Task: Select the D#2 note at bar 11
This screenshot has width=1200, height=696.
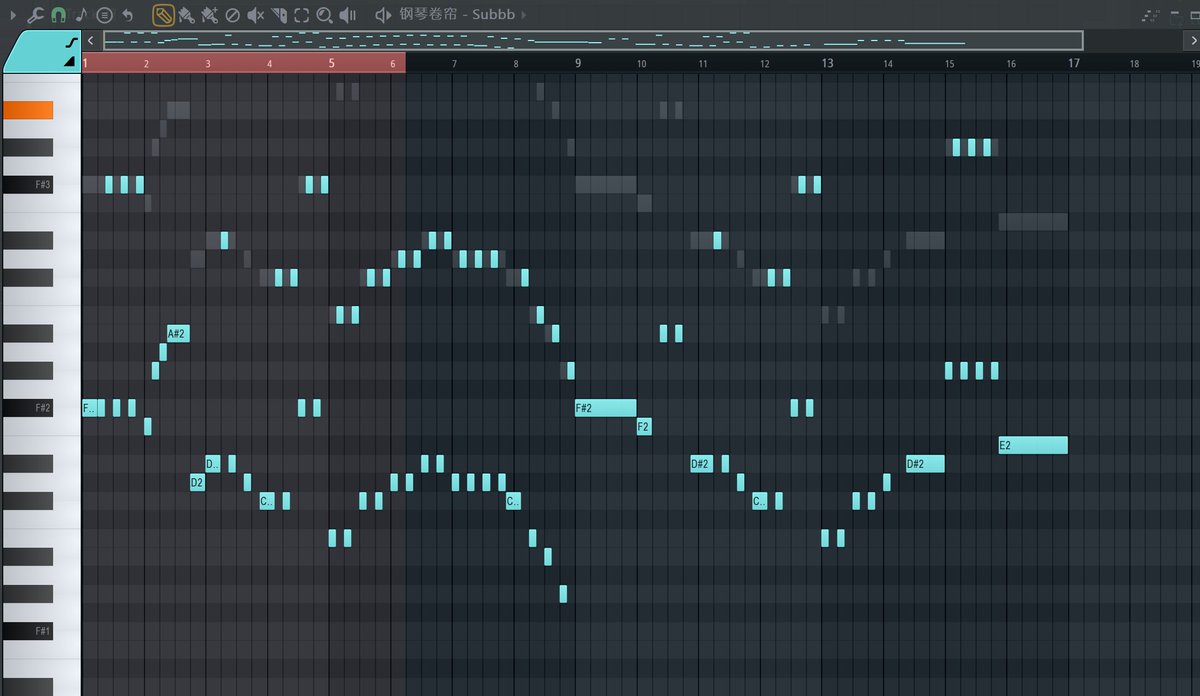Action: point(702,464)
